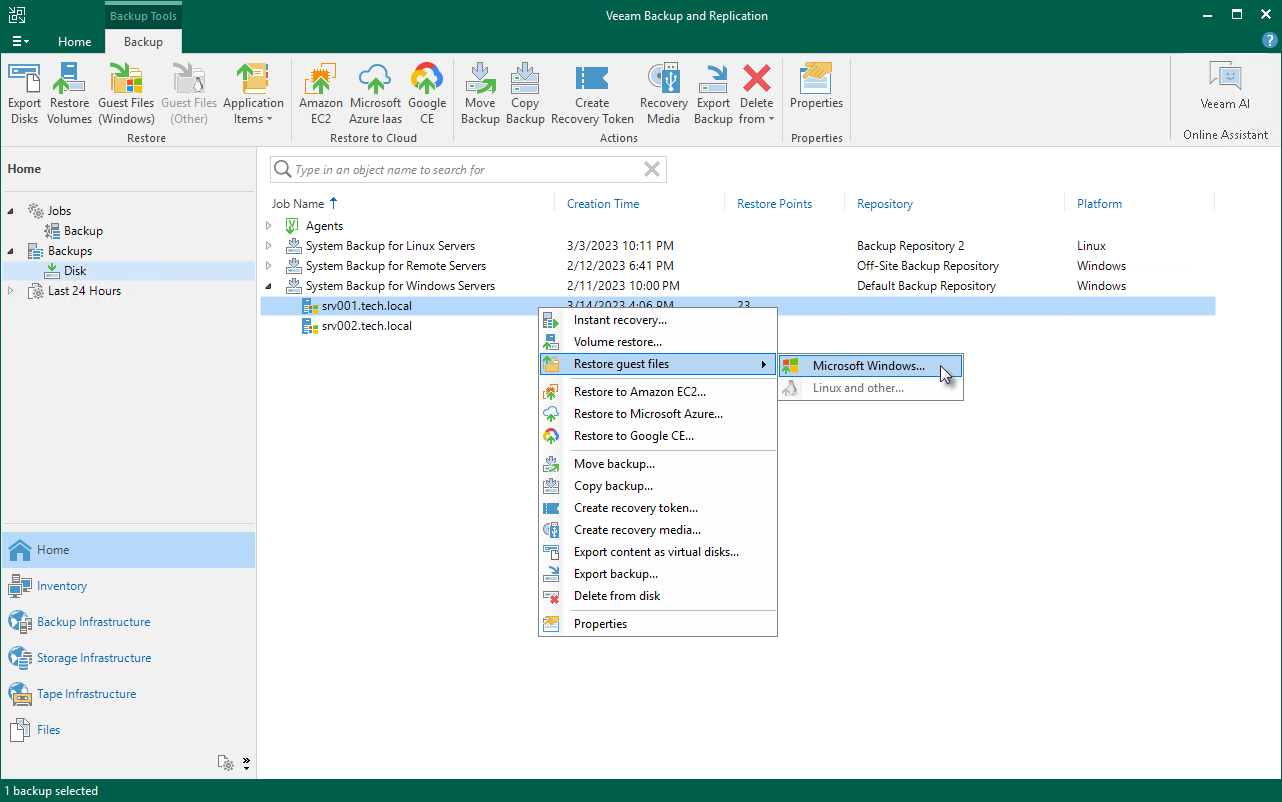Image resolution: width=1282 pixels, height=802 pixels.
Task: Open the main application menu button
Action: 20,41
